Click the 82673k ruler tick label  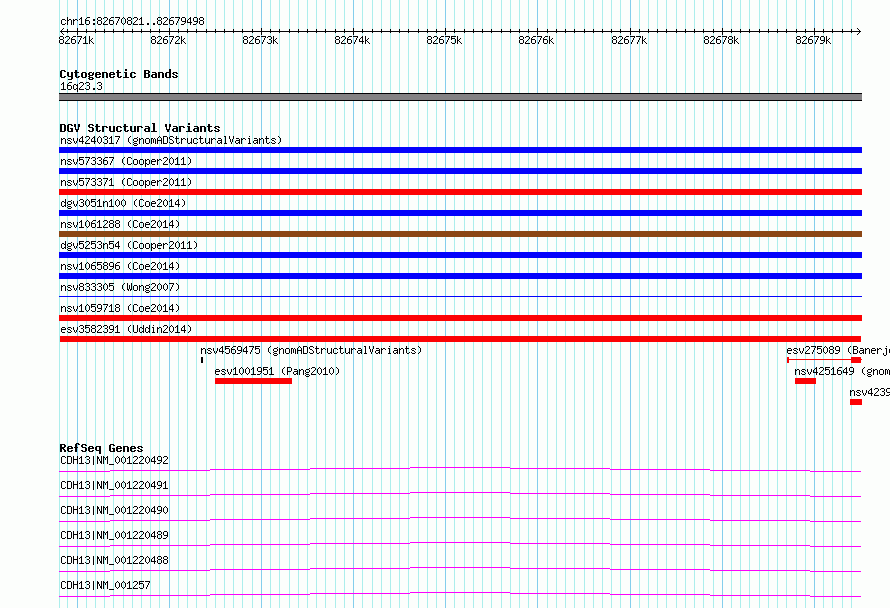260,40
